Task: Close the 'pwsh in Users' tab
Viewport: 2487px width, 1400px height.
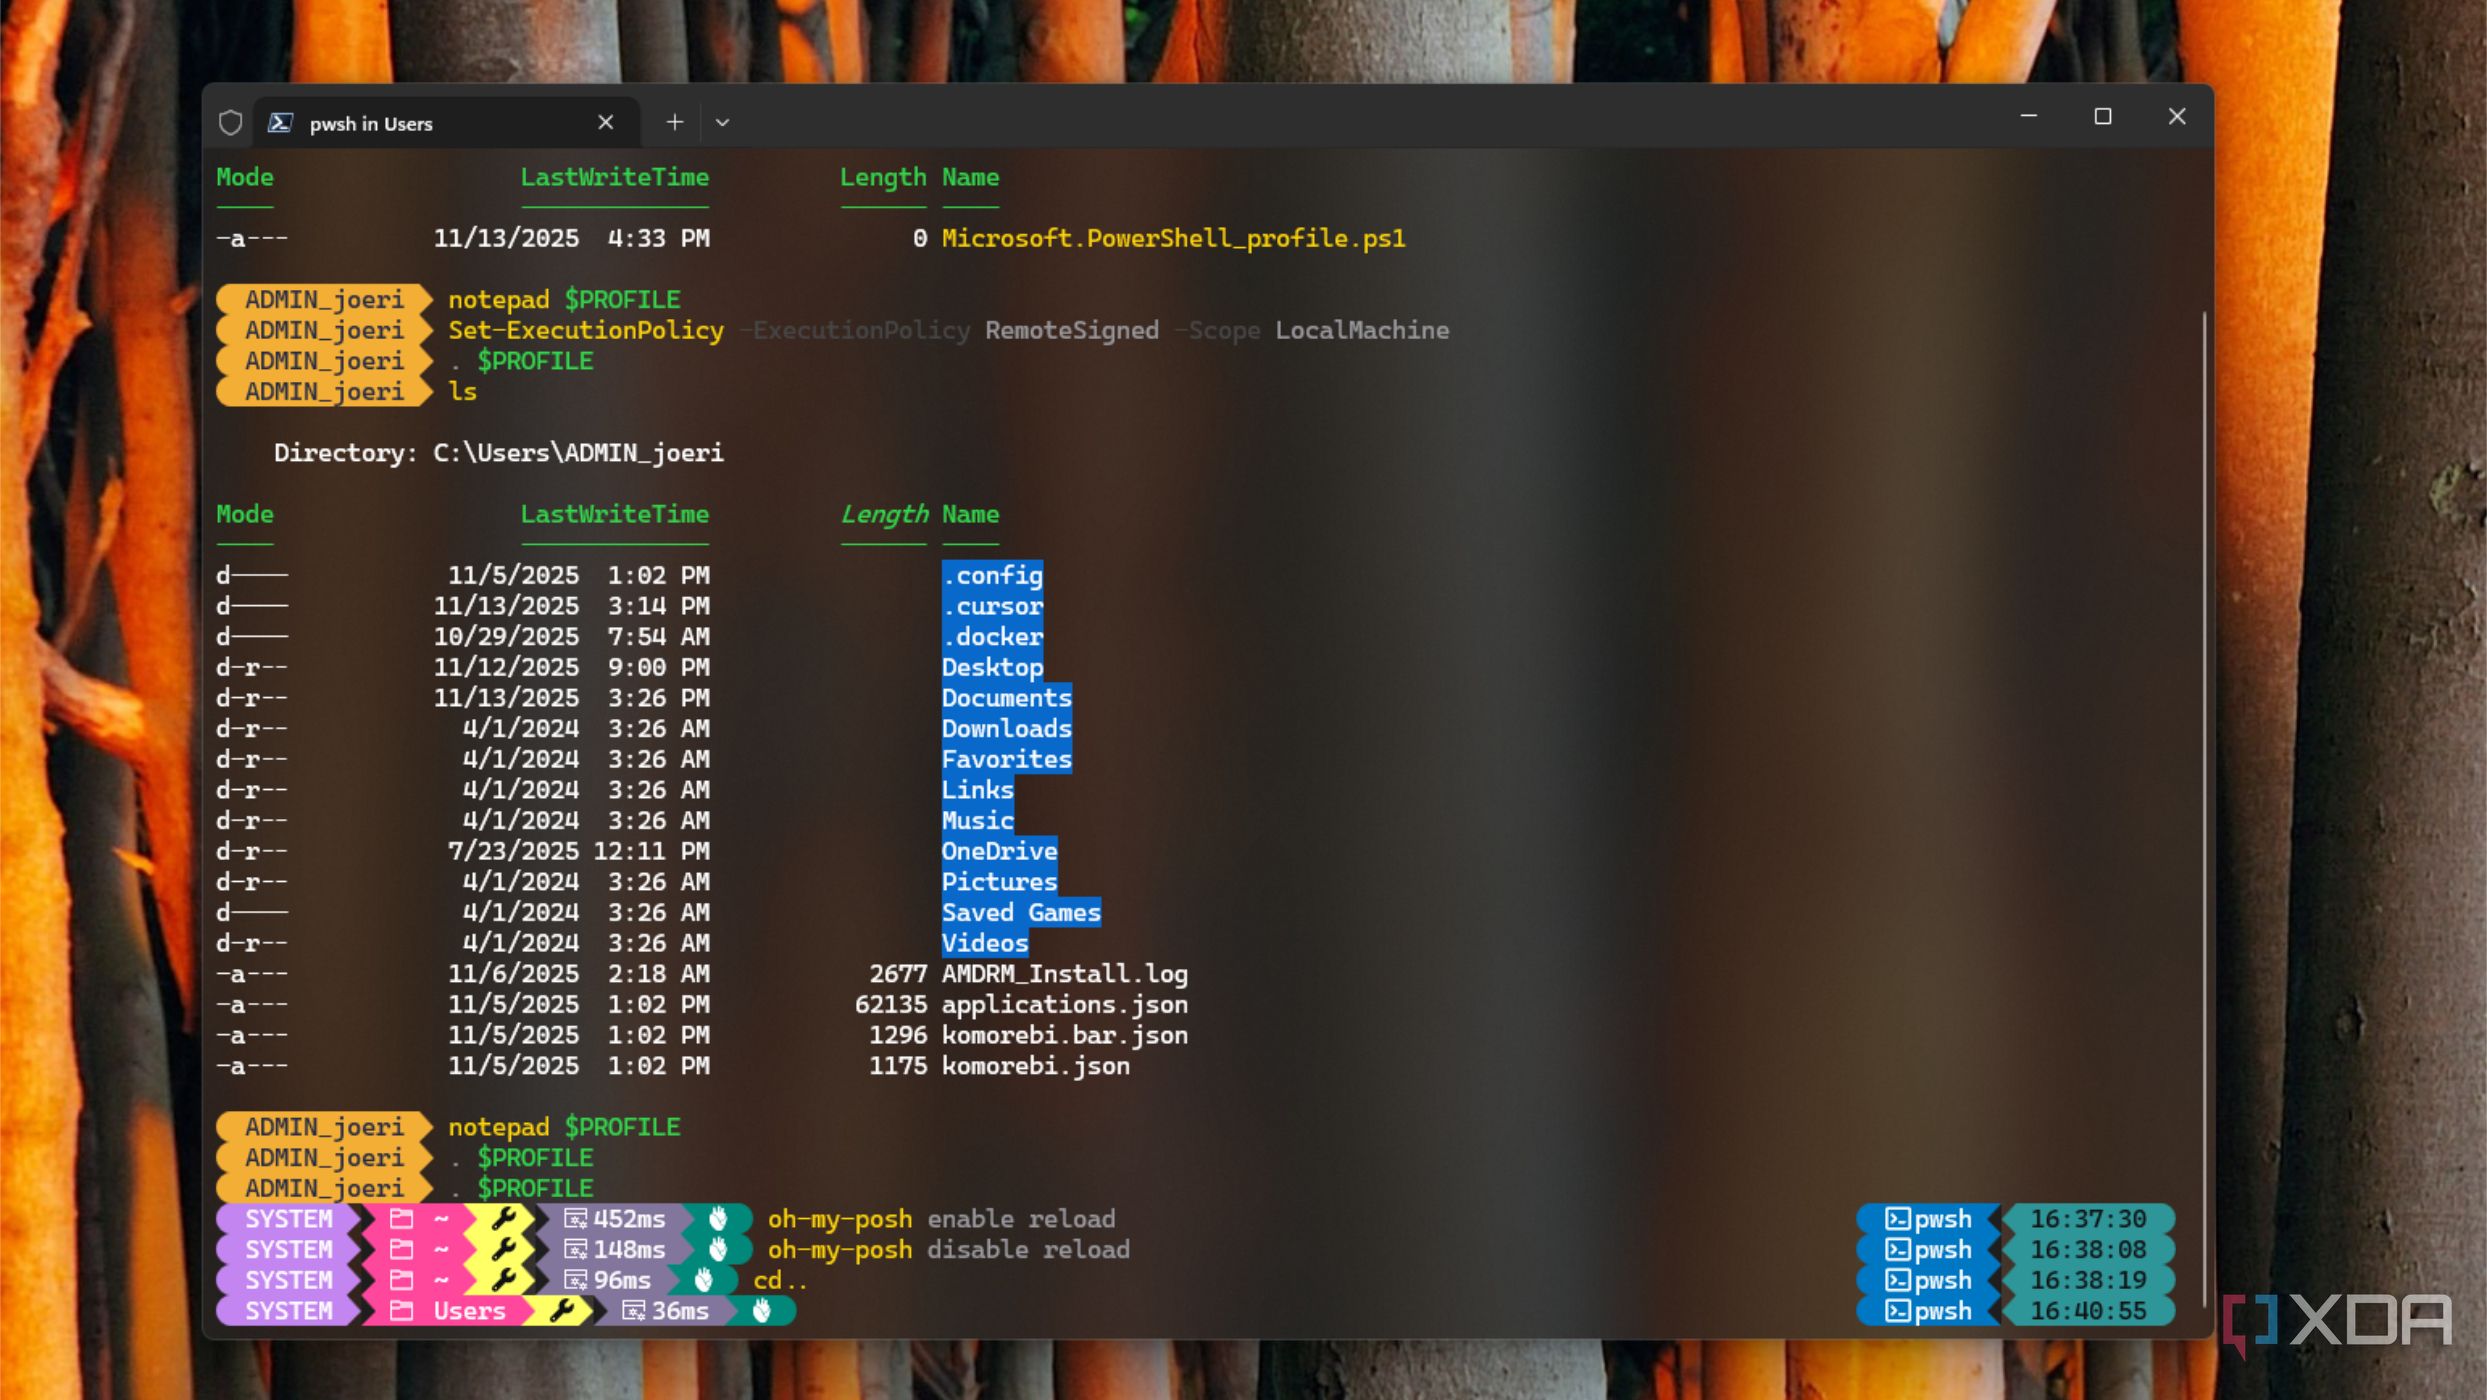Action: tap(605, 122)
